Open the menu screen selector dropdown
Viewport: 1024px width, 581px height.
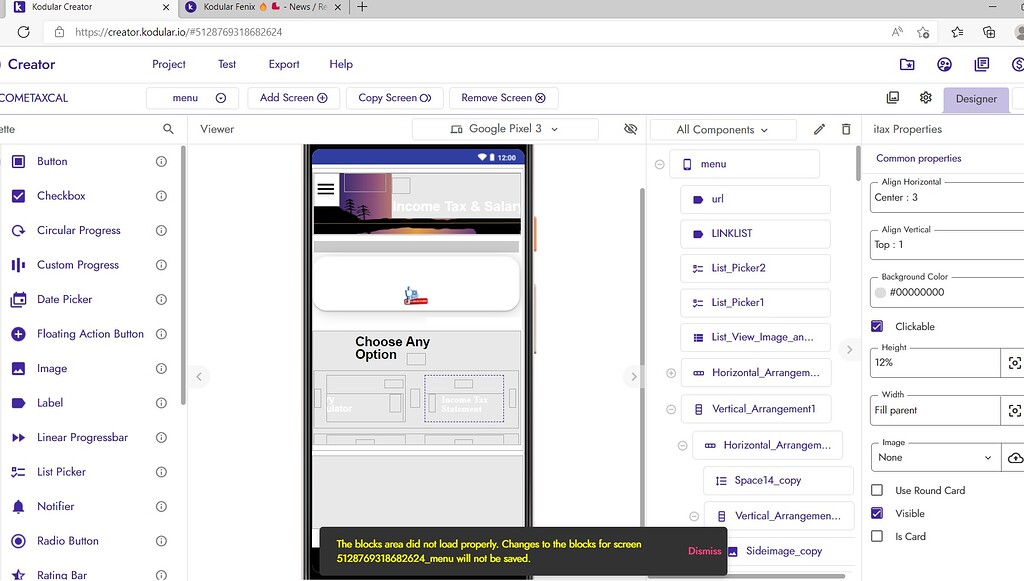point(193,98)
